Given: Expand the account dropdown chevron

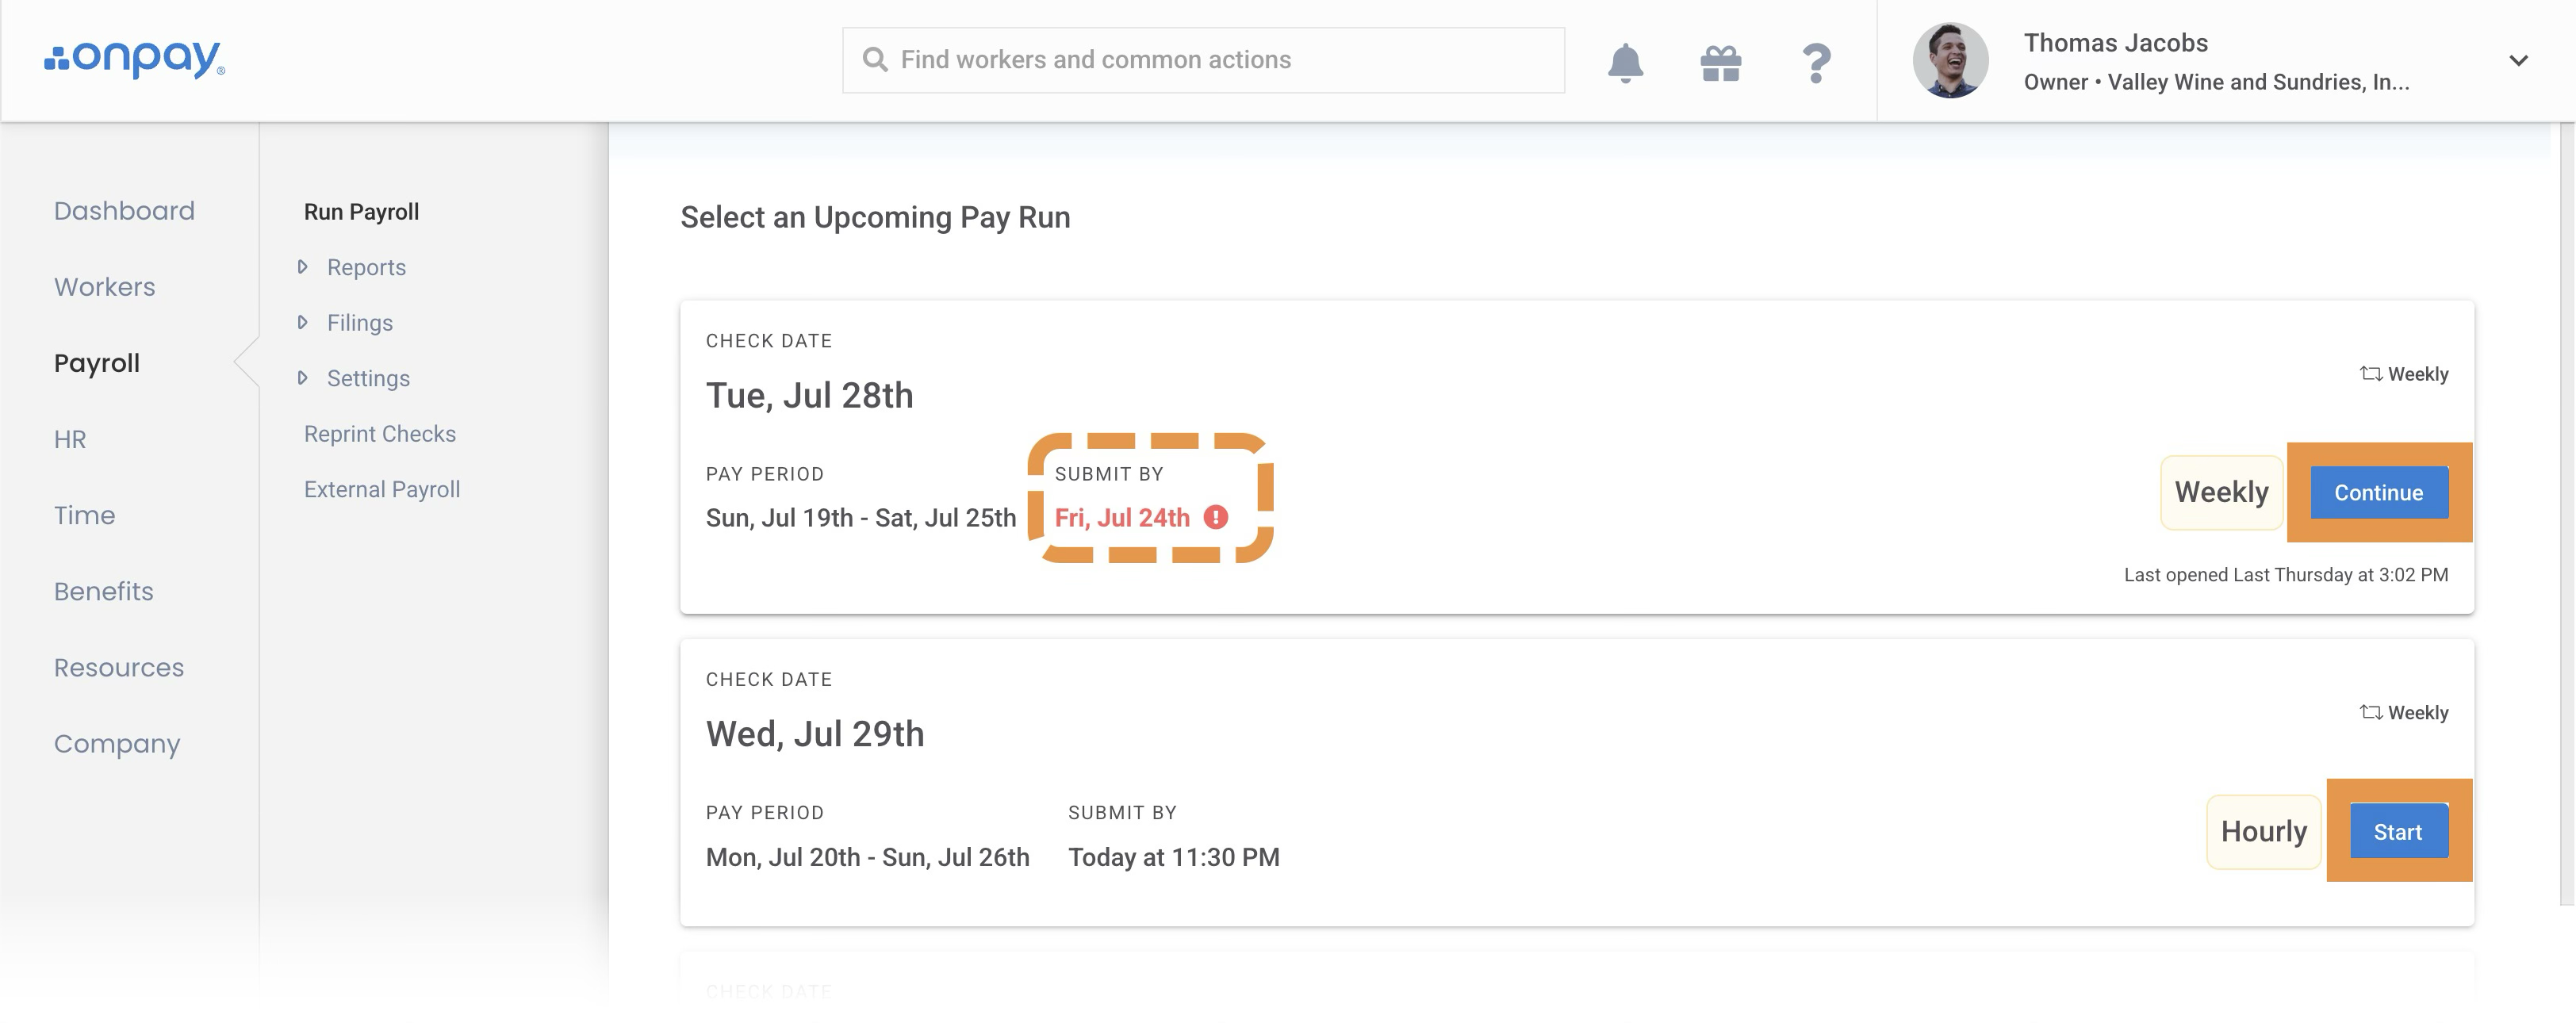Looking at the screenshot, I should 2519,61.
